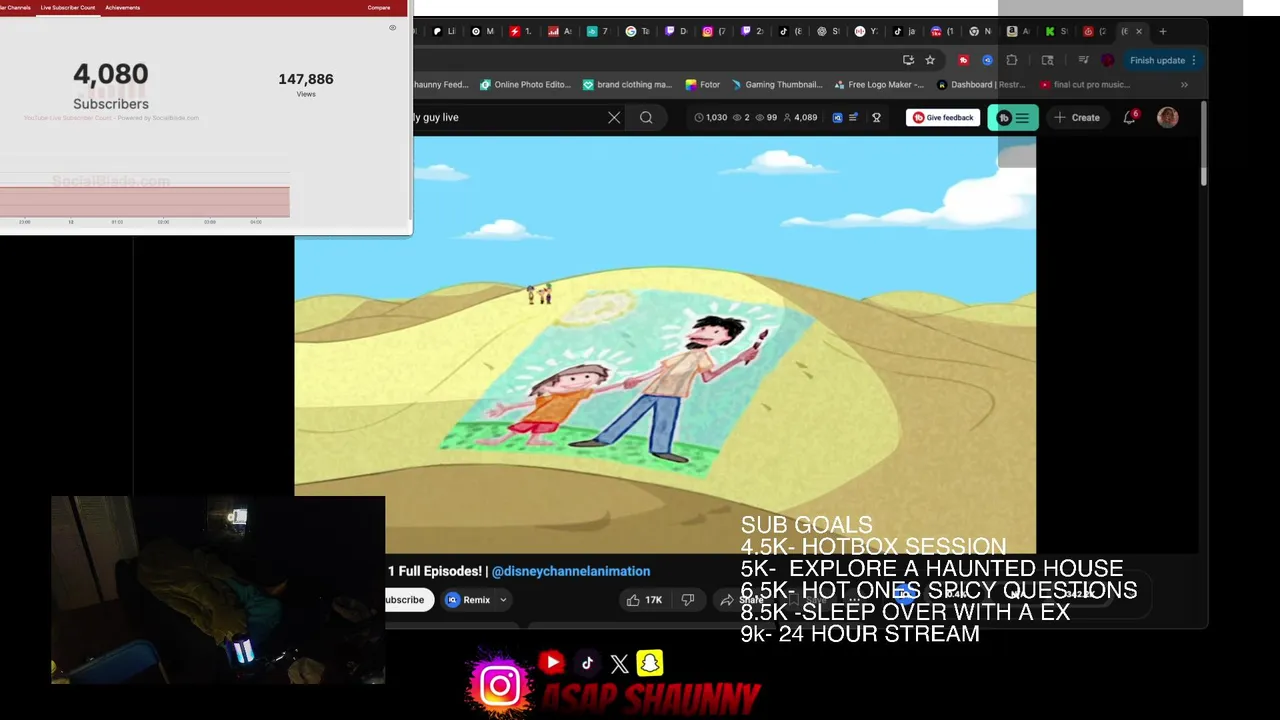
Task: Open the Online Photo Editor bookmark
Action: click(525, 85)
